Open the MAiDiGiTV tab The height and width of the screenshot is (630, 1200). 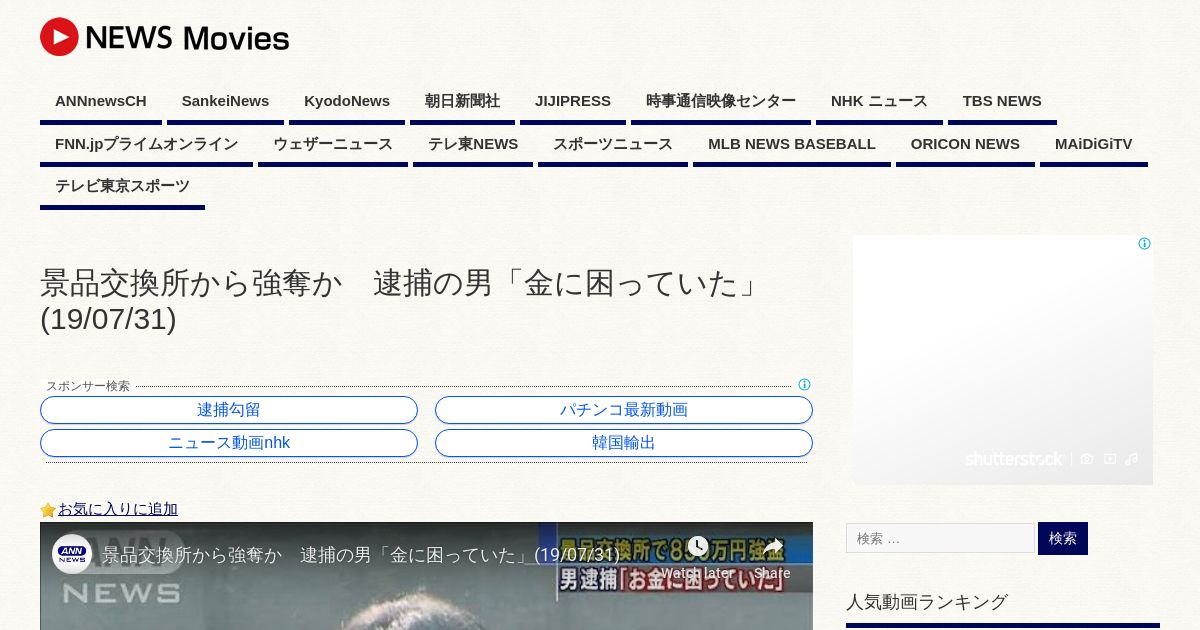coord(1094,144)
